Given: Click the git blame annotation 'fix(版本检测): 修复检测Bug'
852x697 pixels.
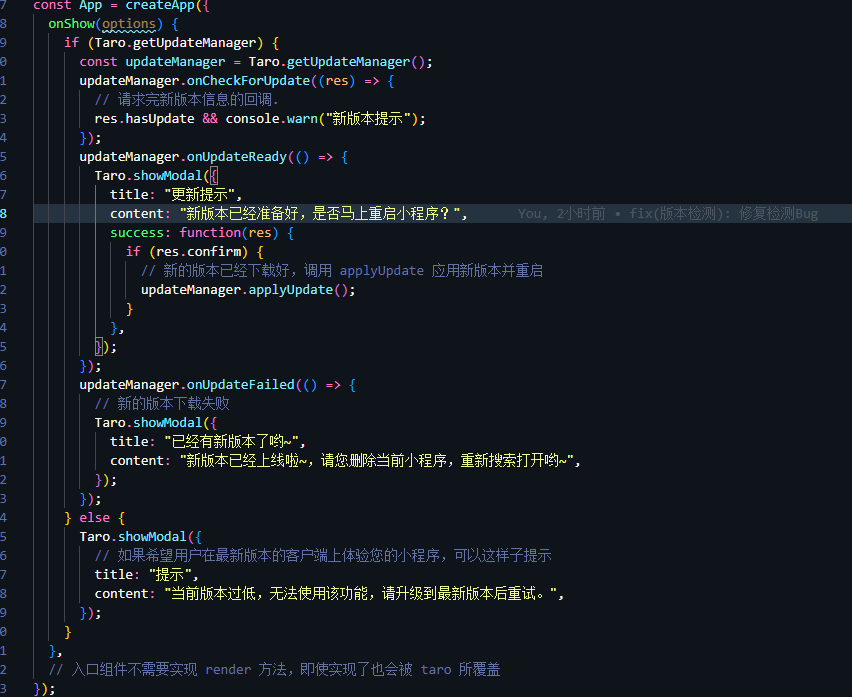Looking at the screenshot, I should [x=723, y=214].
